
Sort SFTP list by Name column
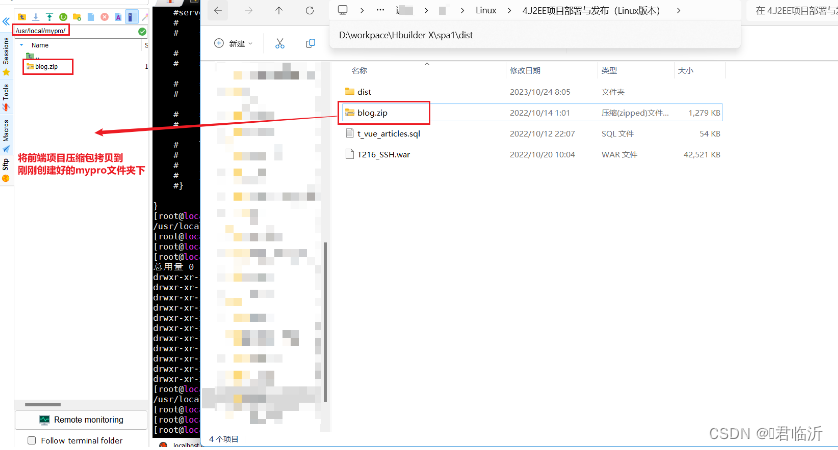tap(40, 45)
